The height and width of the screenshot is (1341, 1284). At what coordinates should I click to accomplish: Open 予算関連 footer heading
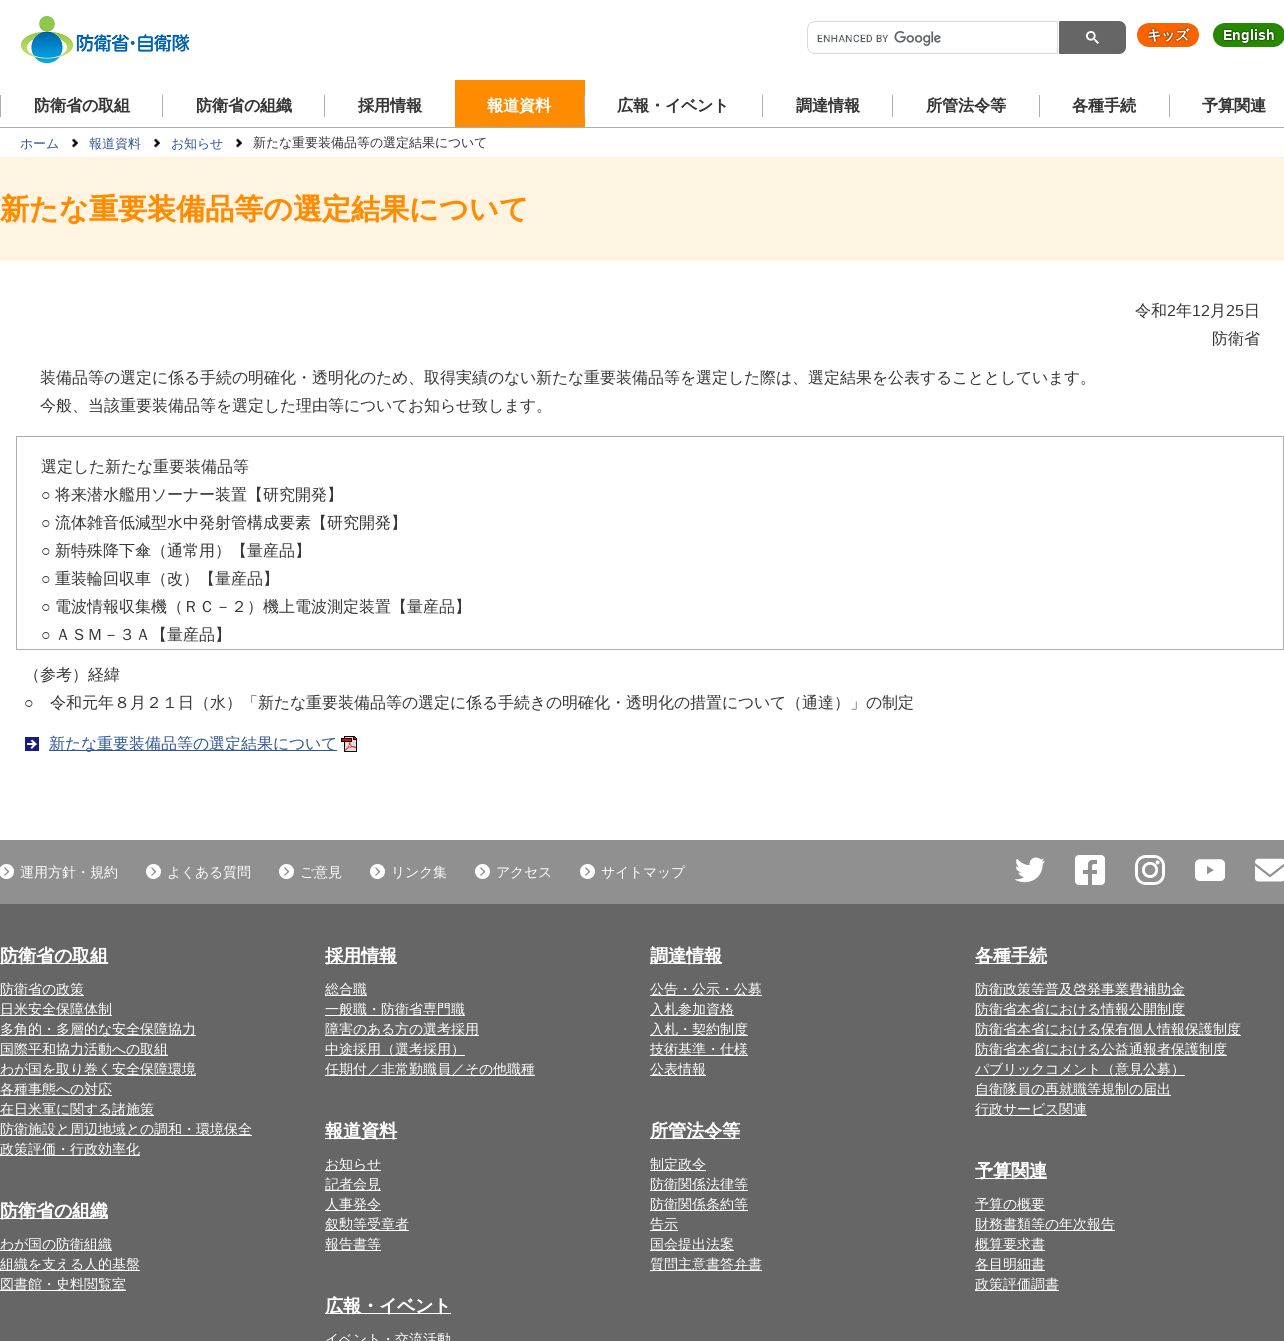(x=1011, y=1171)
